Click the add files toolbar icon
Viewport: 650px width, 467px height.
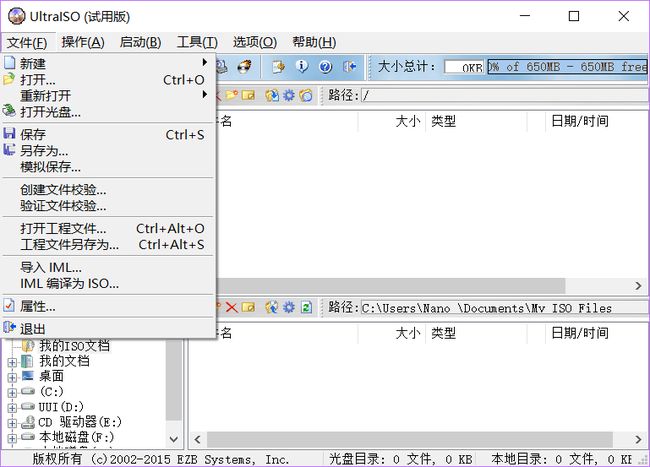pos(279,66)
